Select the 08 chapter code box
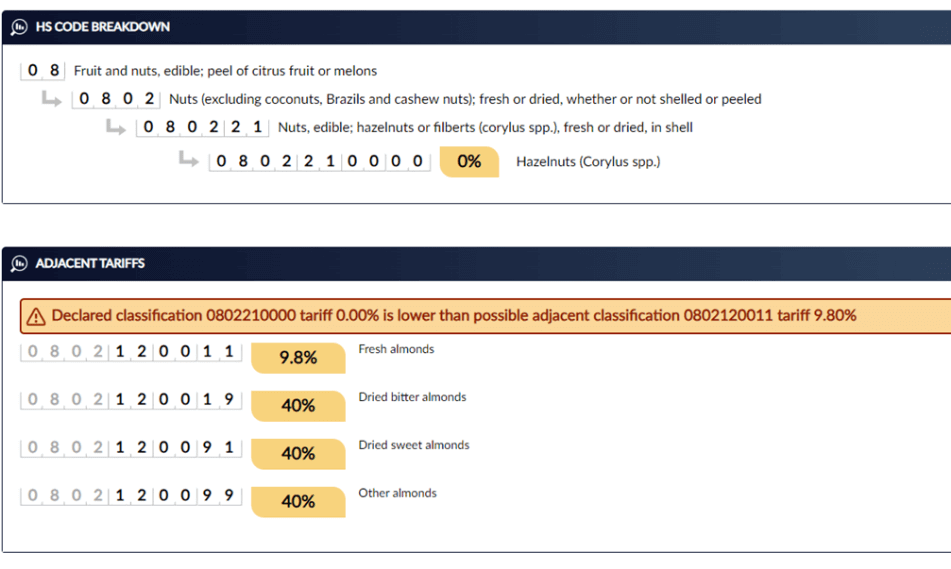951x569 pixels. pyautogui.click(x=42, y=70)
